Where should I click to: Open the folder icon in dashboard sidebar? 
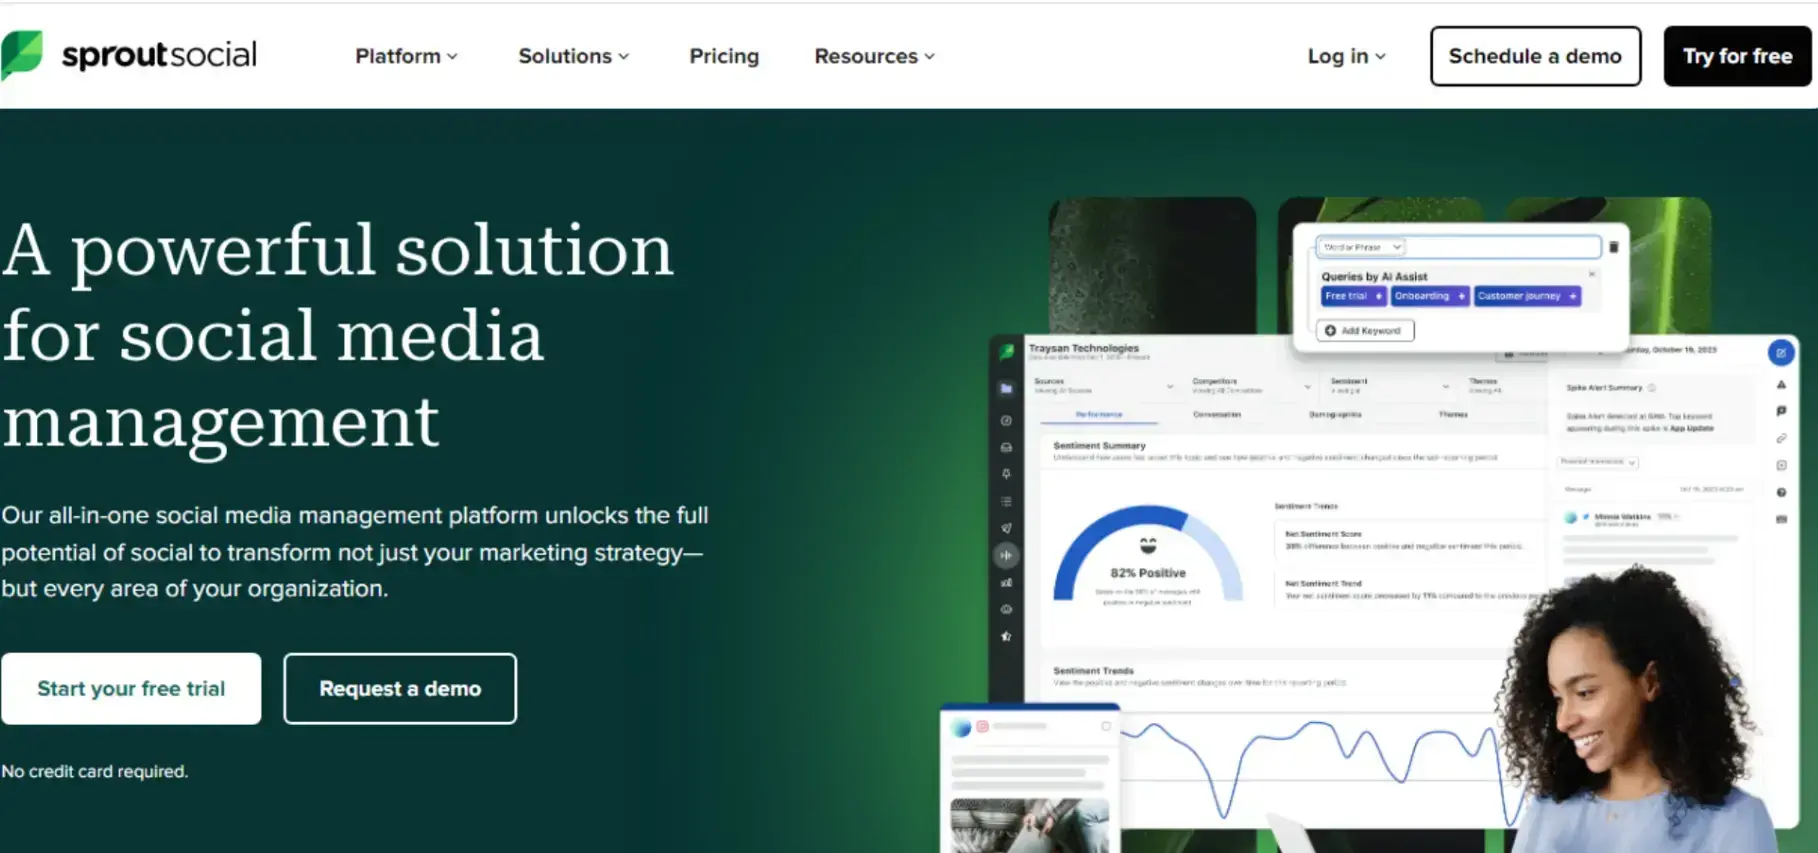1006,388
